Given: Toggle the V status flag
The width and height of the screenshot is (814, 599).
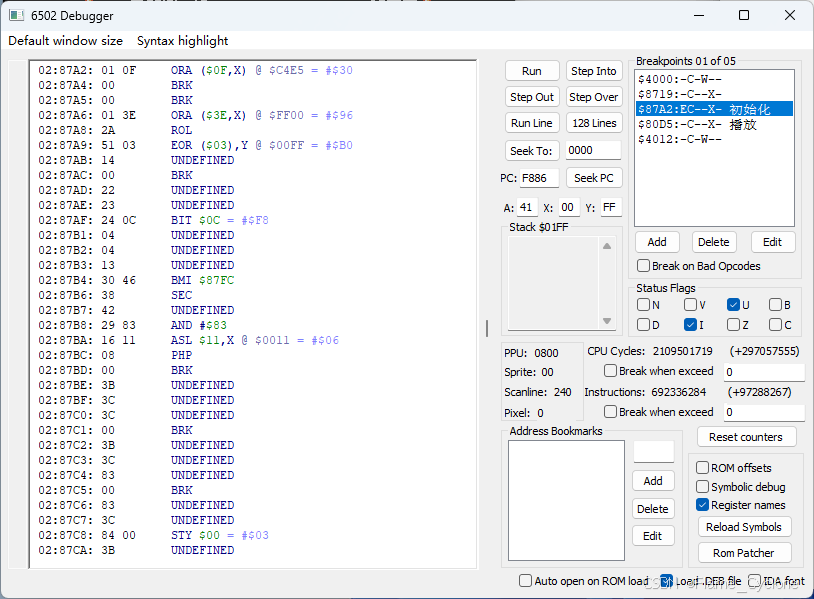Looking at the screenshot, I should pyautogui.click(x=690, y=305).
